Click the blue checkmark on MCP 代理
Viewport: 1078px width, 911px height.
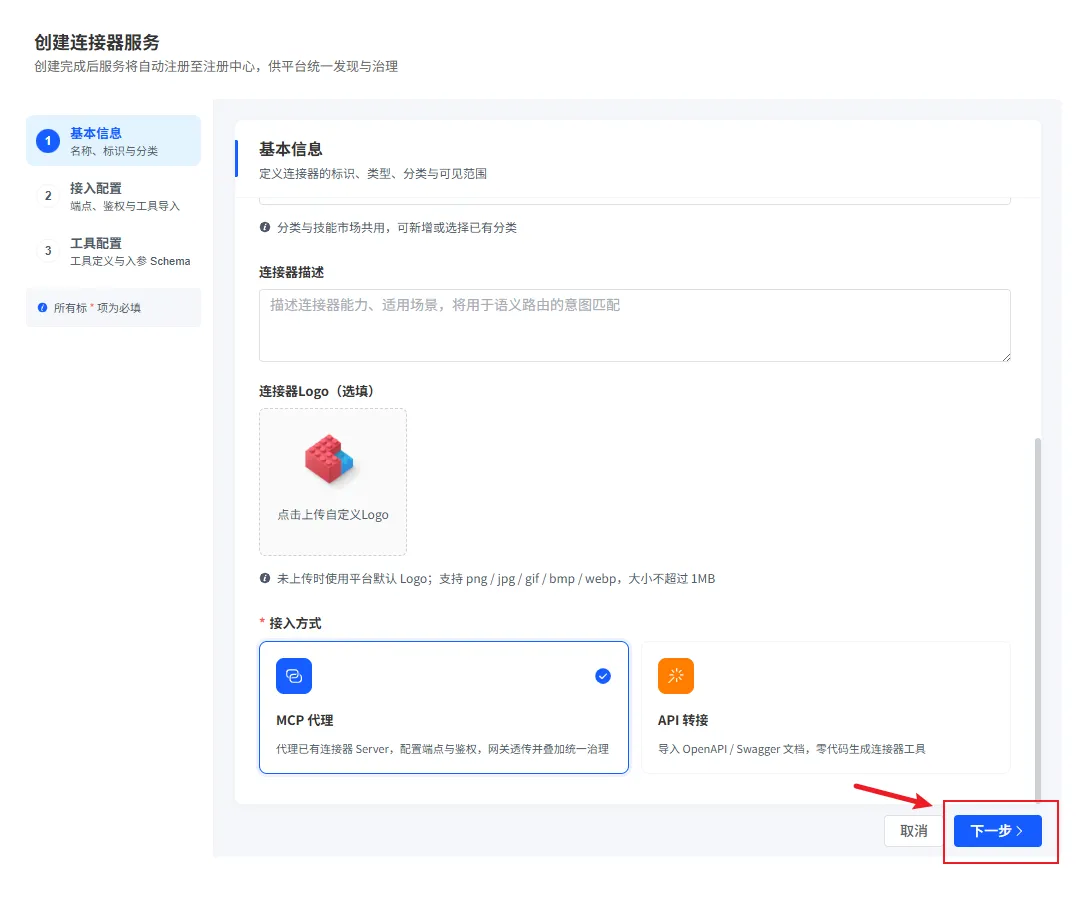coord(603,676)
